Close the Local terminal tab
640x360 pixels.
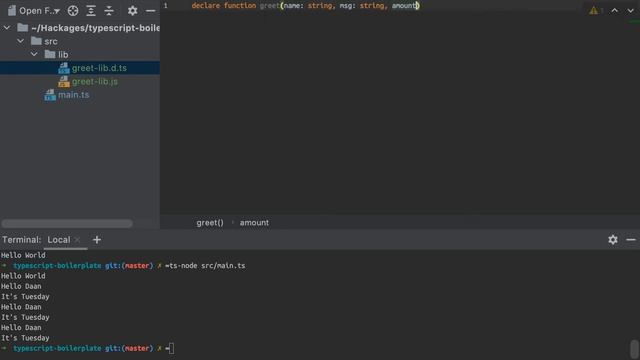tap(78, 240)
